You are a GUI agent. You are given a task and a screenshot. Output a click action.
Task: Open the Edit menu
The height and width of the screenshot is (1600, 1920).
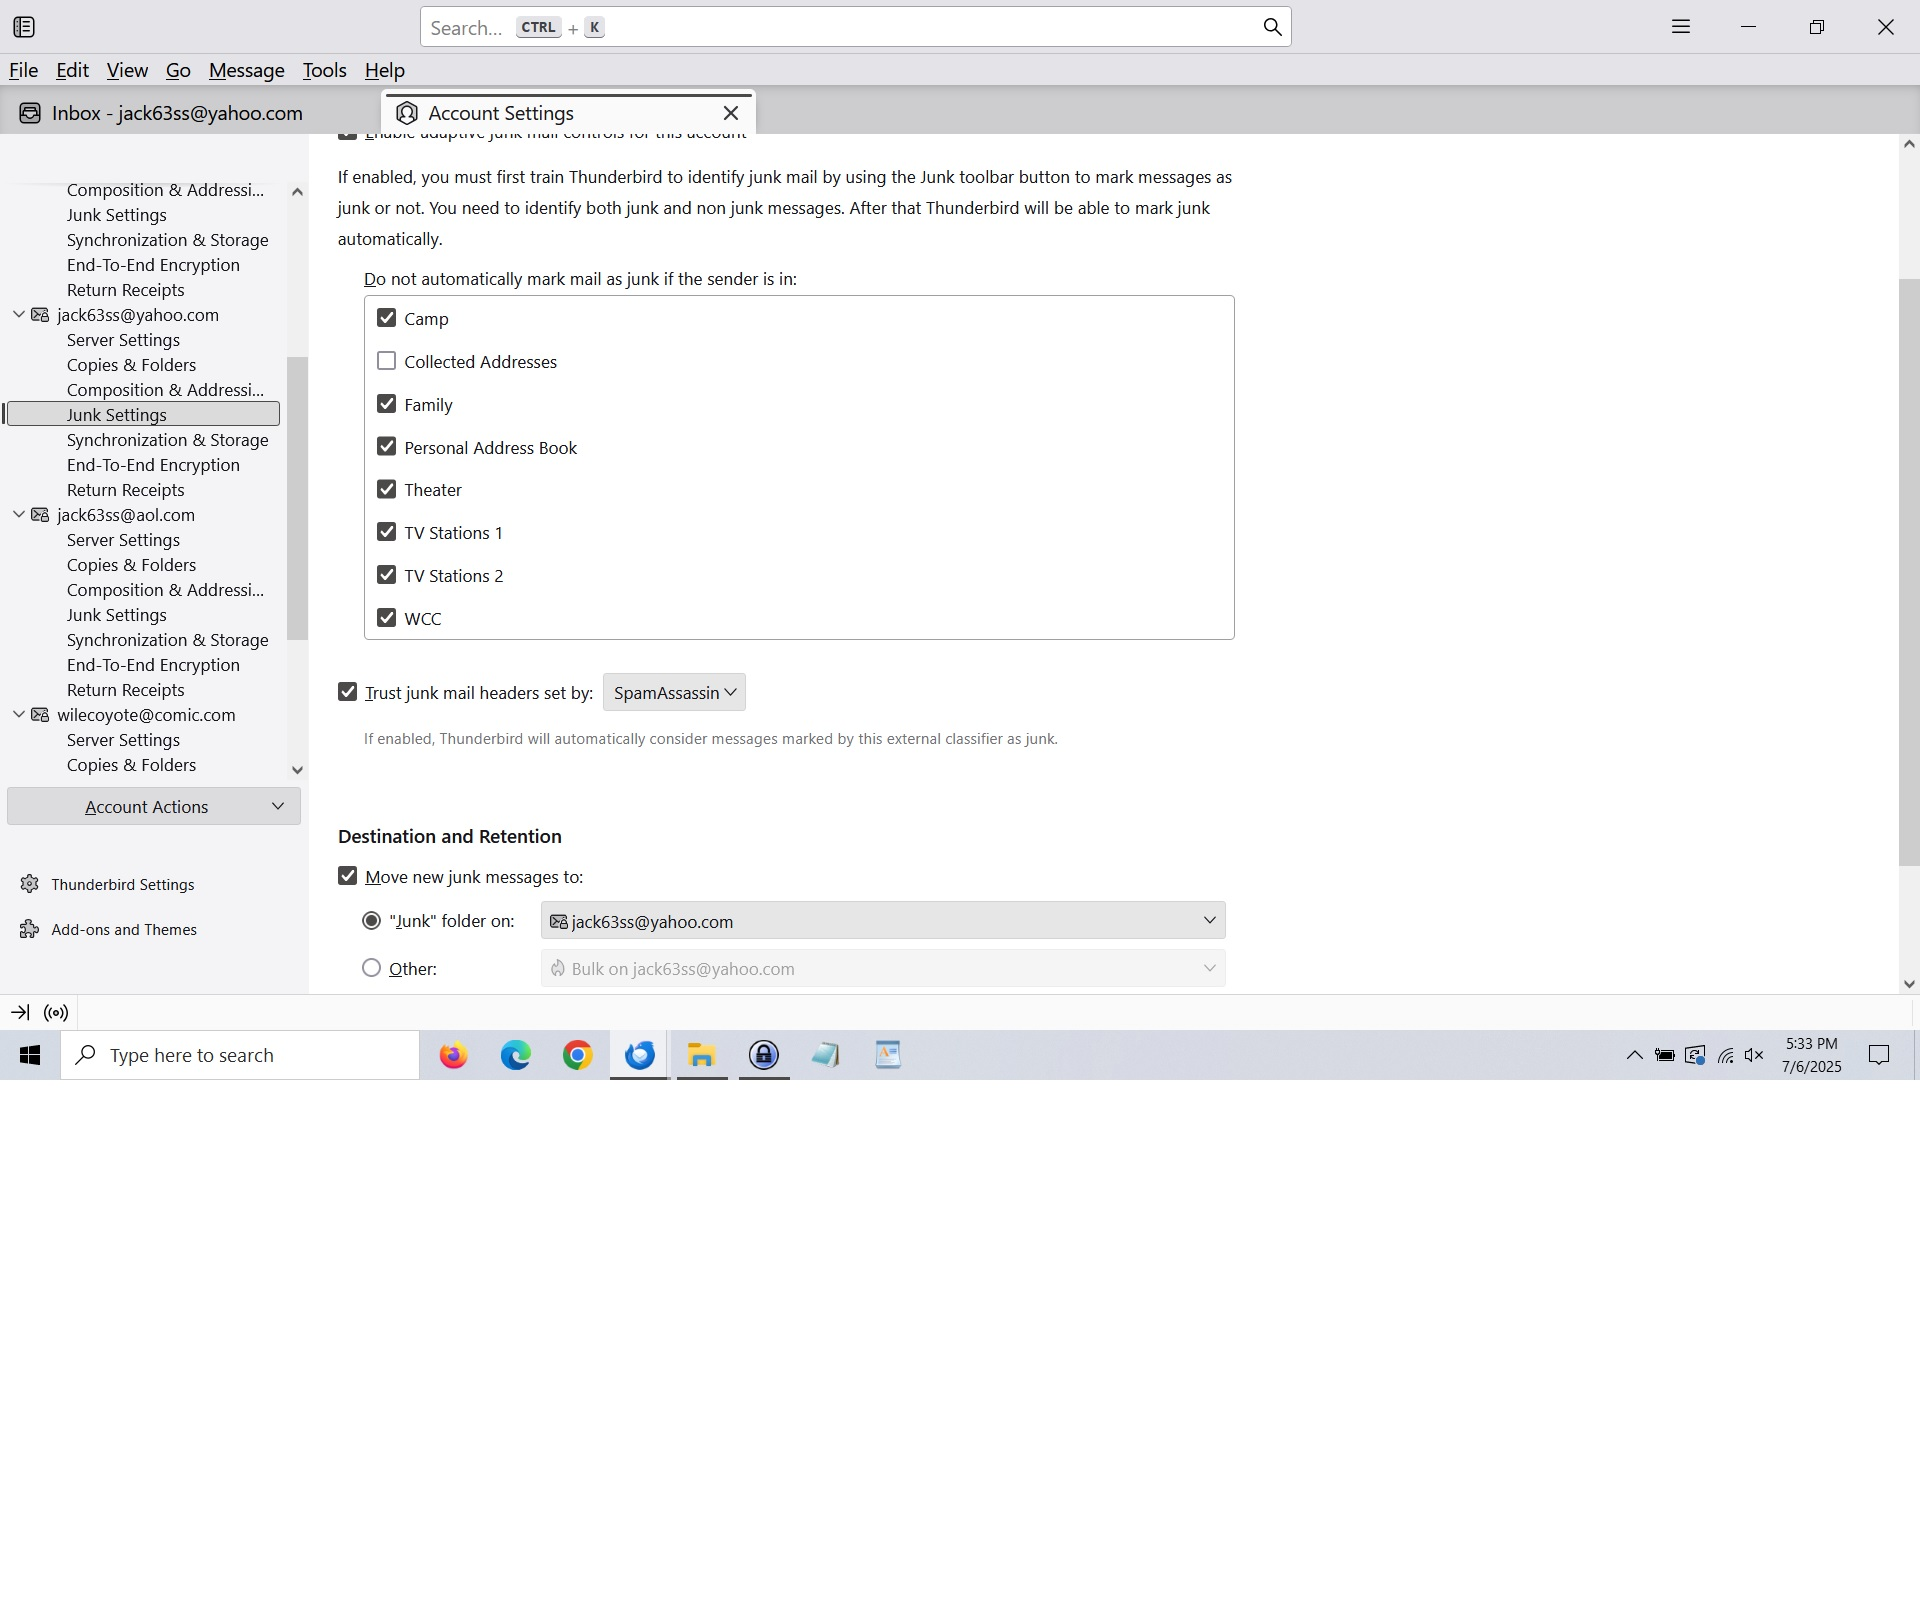pyautogui.click(x=72, y=70)
